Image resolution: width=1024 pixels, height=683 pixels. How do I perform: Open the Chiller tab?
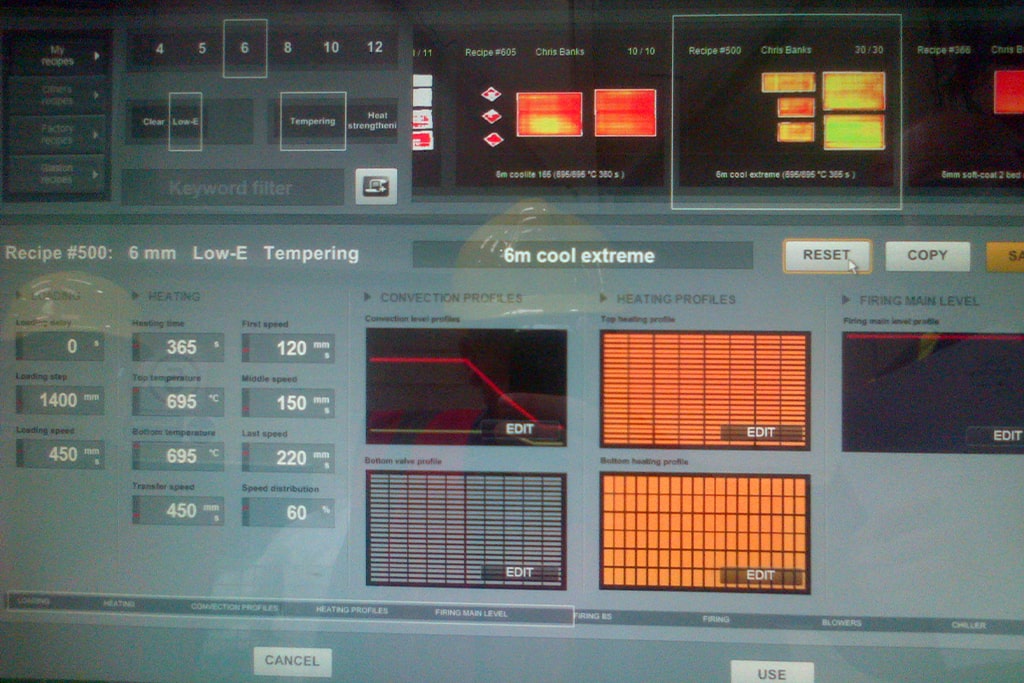pyautogui.click(x=967, y=625)
